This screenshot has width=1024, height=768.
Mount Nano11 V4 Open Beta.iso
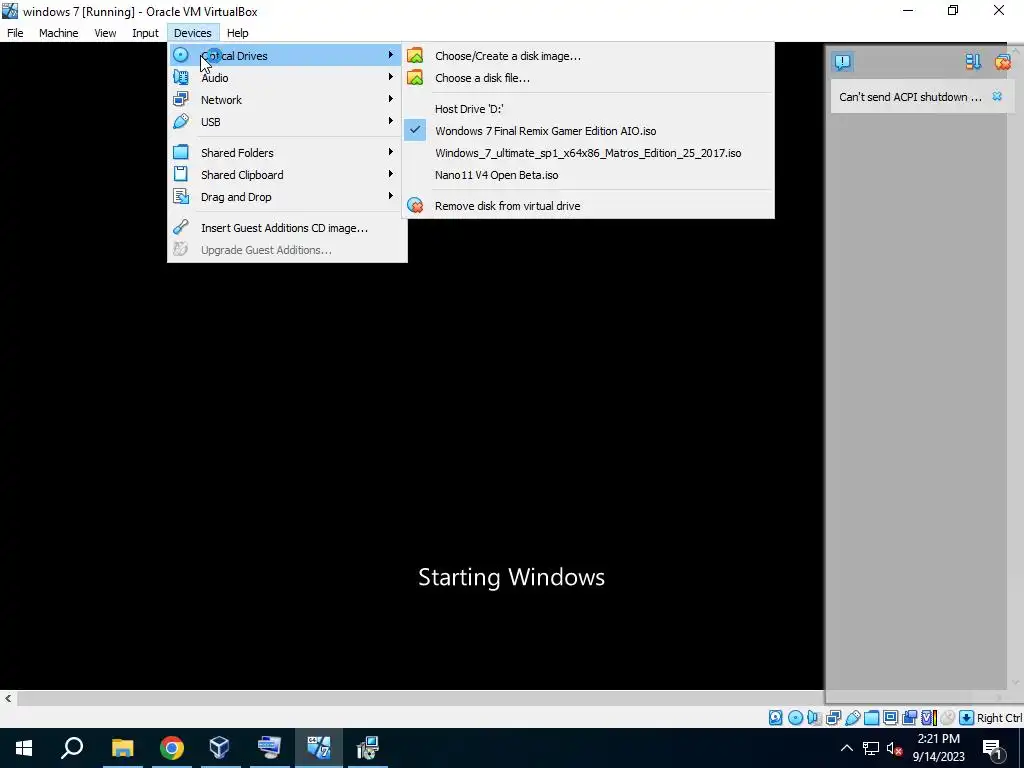(x=588, y=175)
